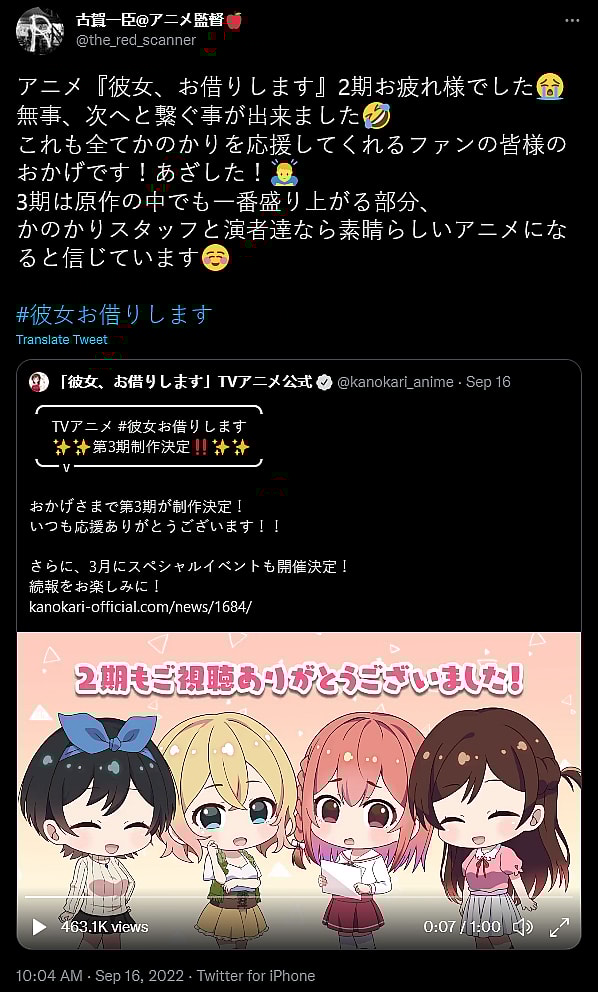Click the Twitter for iPhone source label

click(256, 976)
